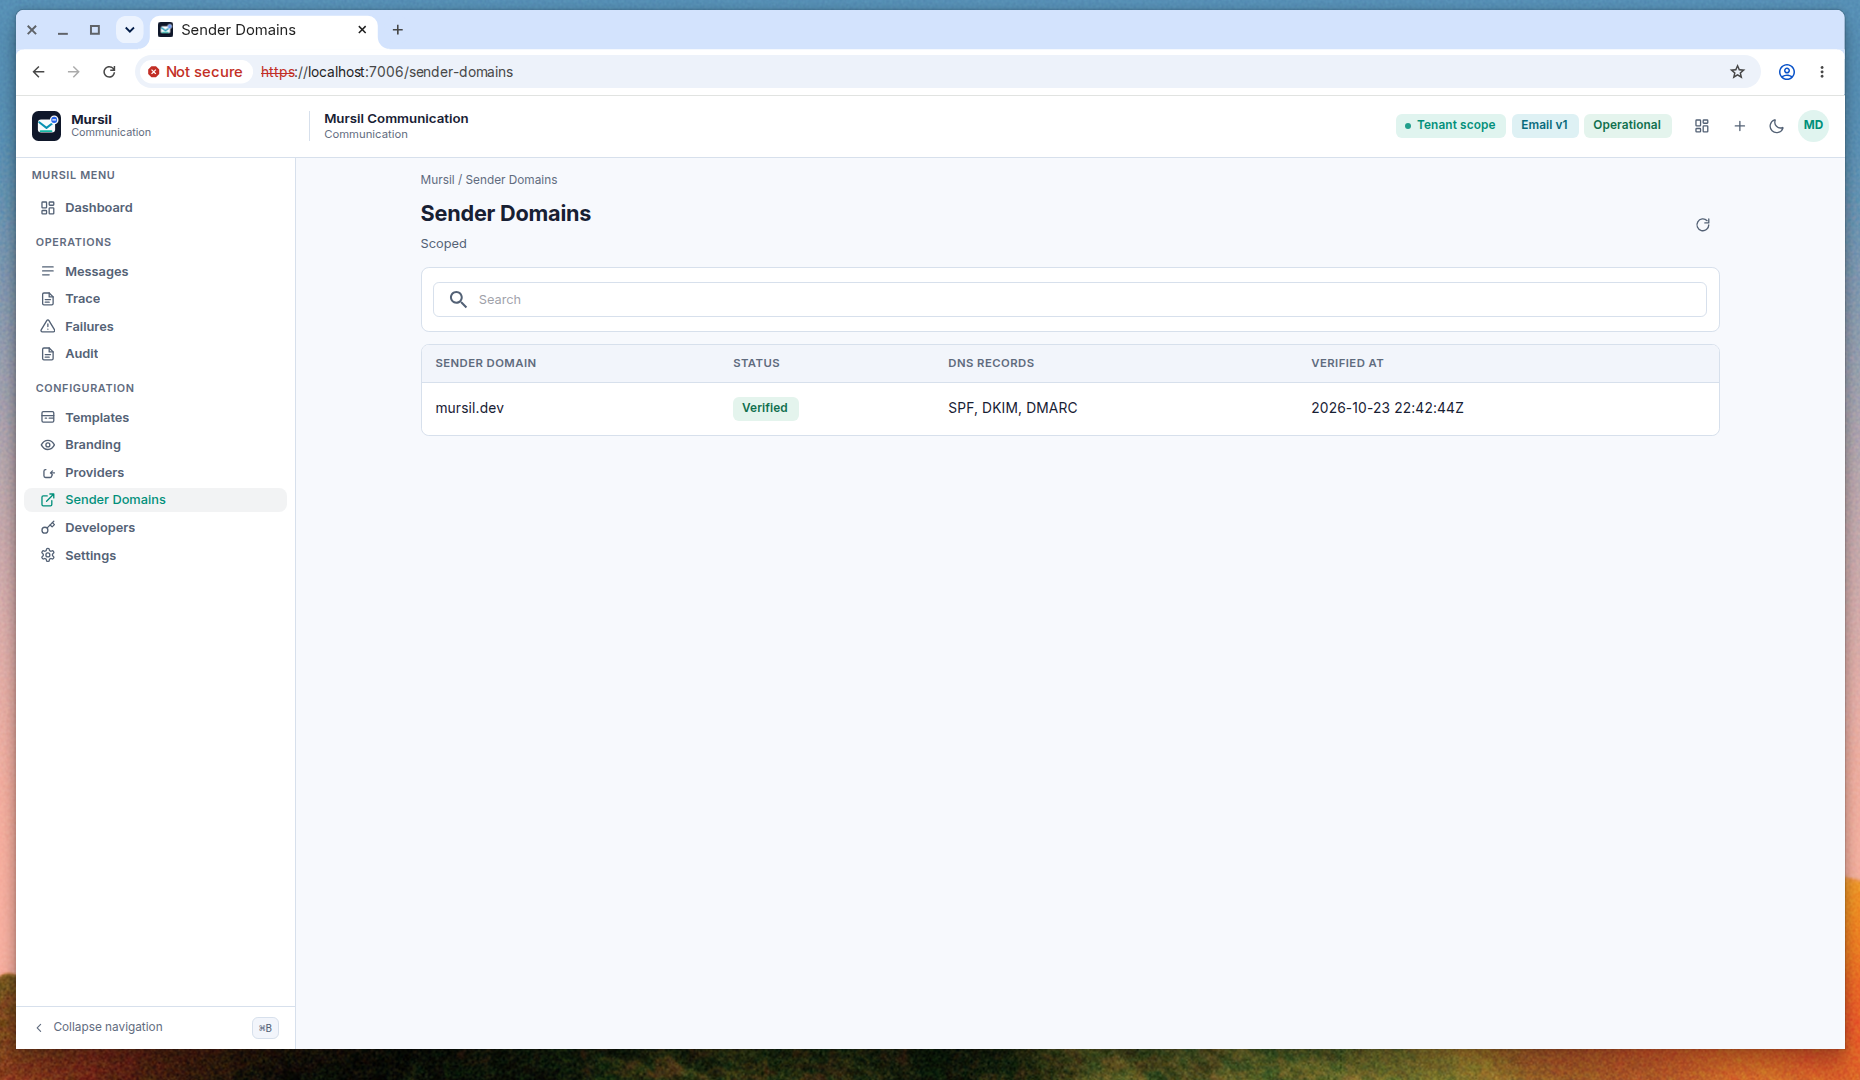The image size is (1860, 1080).
Task: Click the STATUS column header
Action: (x=756, y=364)
